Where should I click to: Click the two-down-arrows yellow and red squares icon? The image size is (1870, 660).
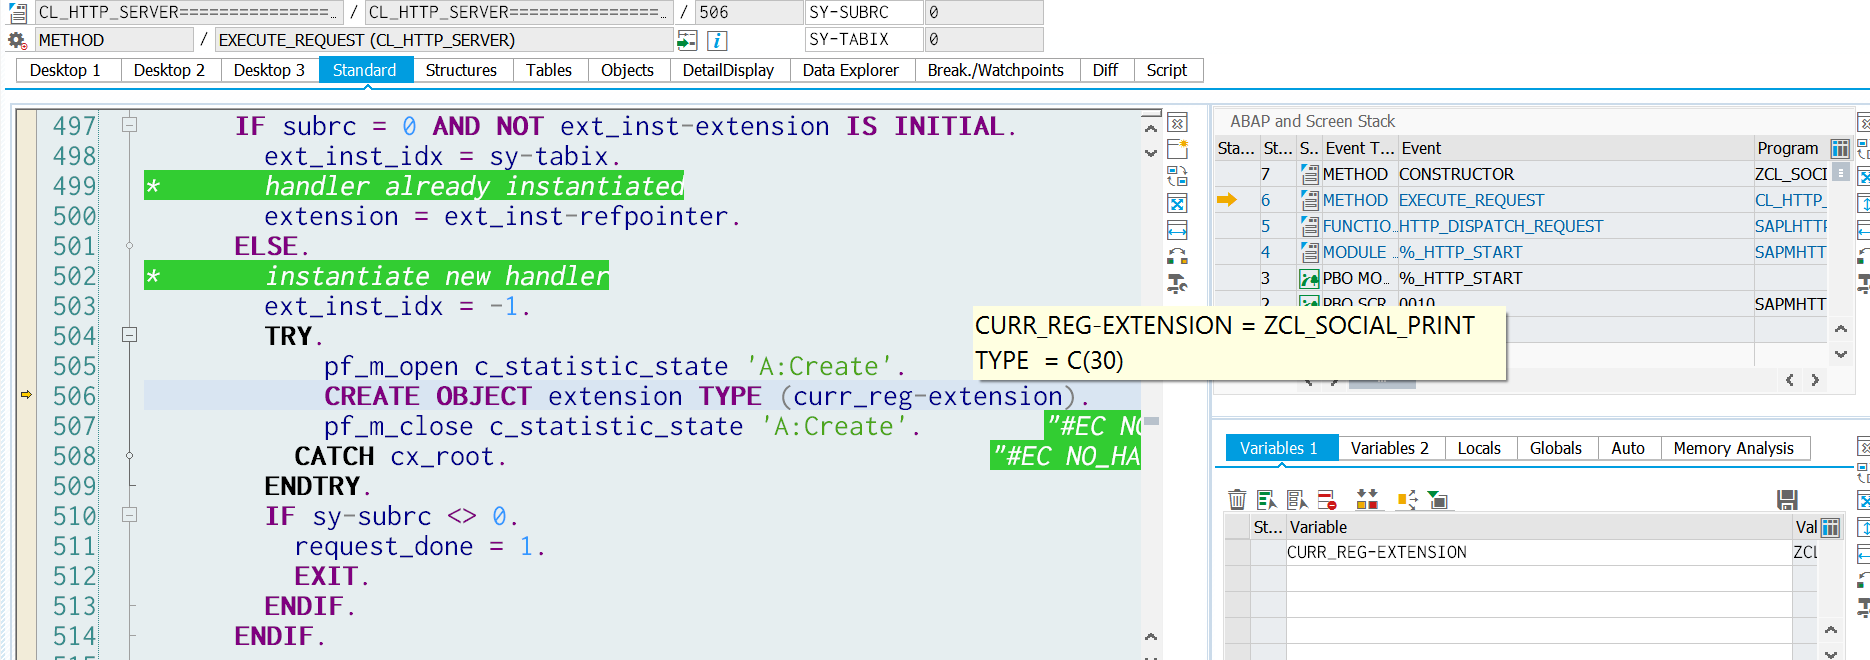point(1367,500)
